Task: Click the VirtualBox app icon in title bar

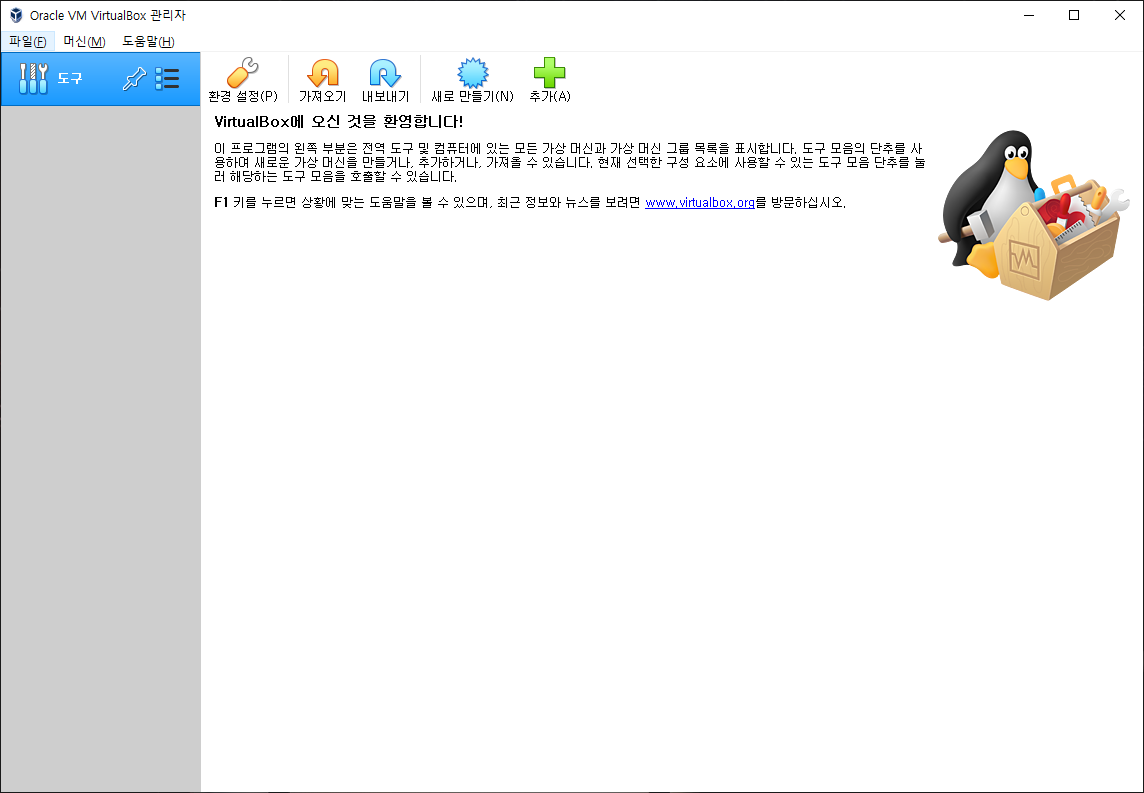Action: pos(16,15)
